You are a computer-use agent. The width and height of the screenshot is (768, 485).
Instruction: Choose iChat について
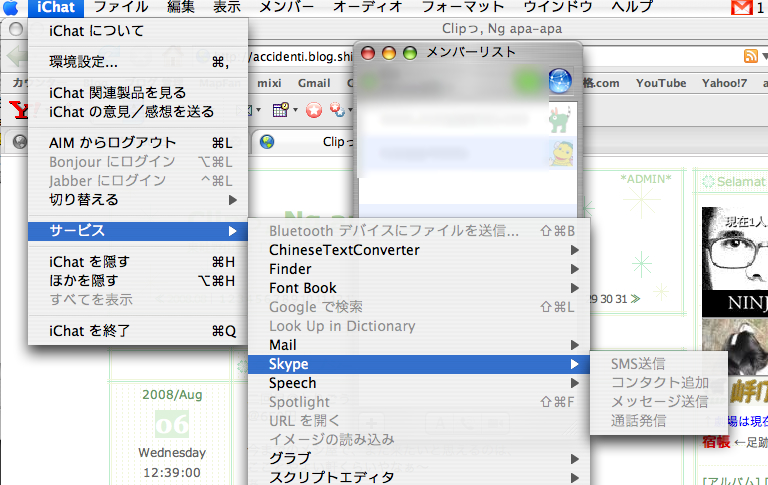pos(138,31)
